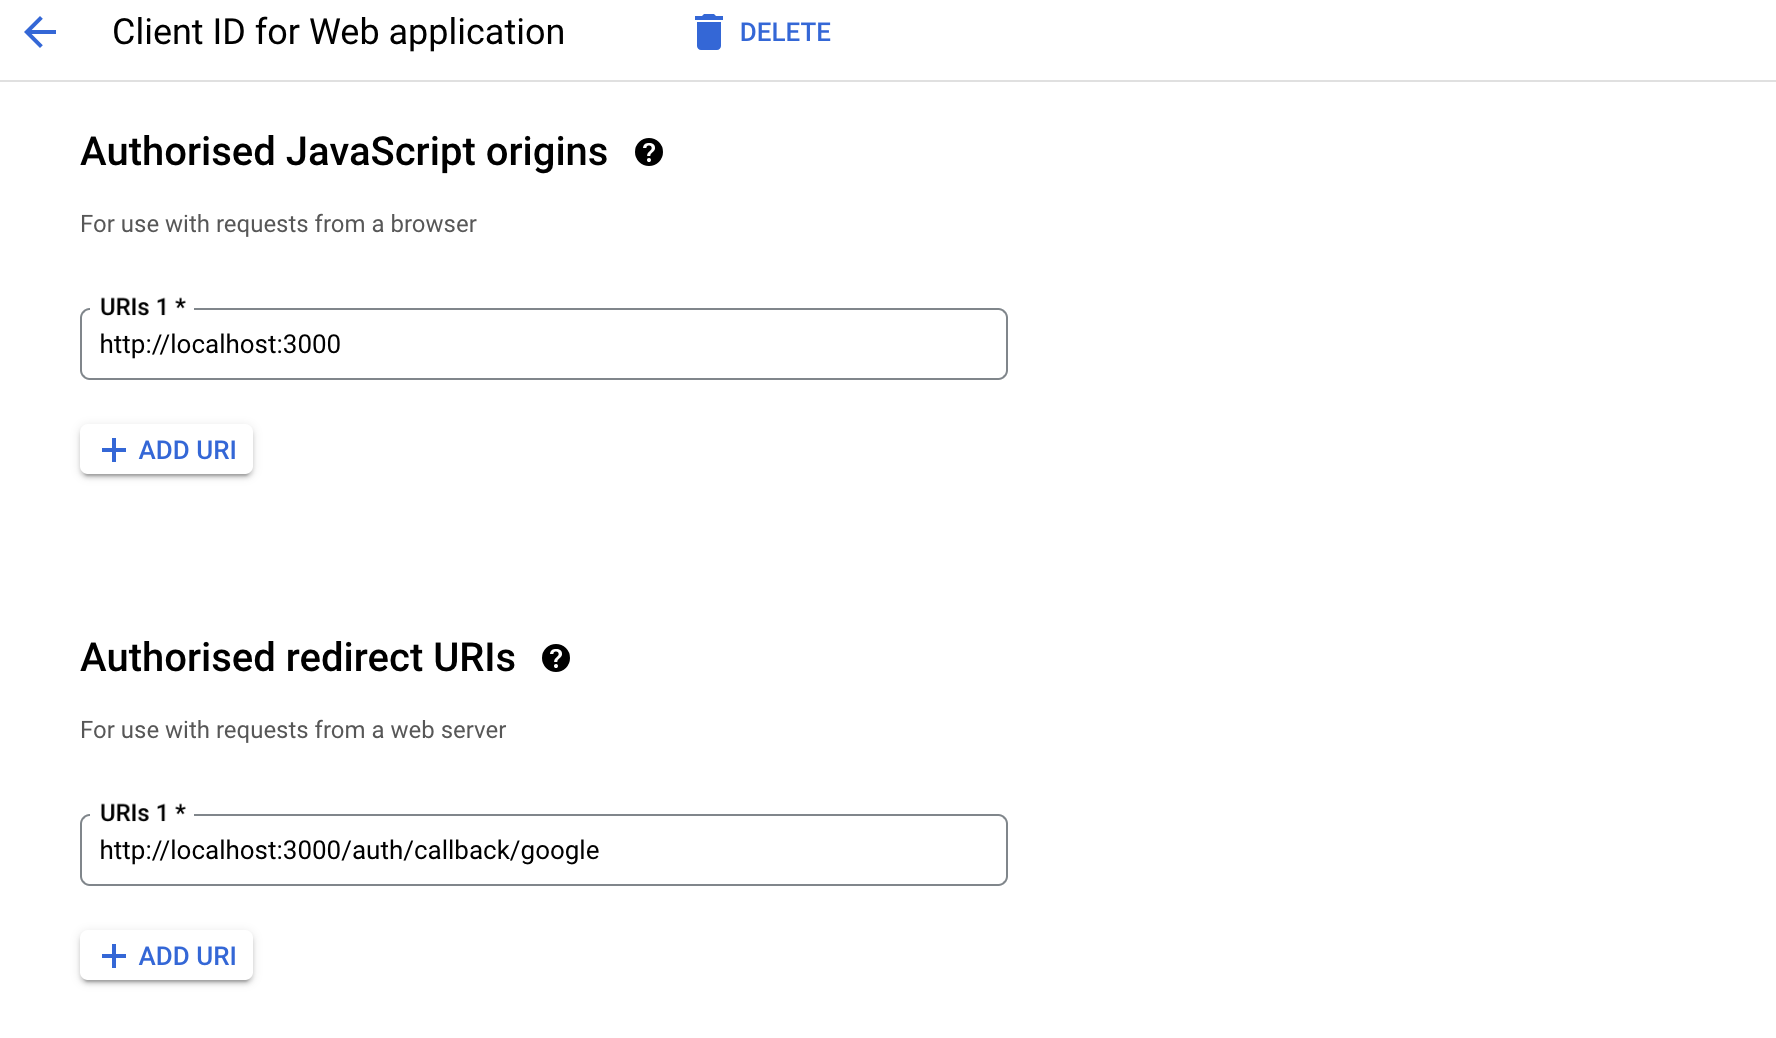This screenshot has width=1776, height=1038.
Task: Click the plus icon in the first ADD URI button
Action: point(113,449)
